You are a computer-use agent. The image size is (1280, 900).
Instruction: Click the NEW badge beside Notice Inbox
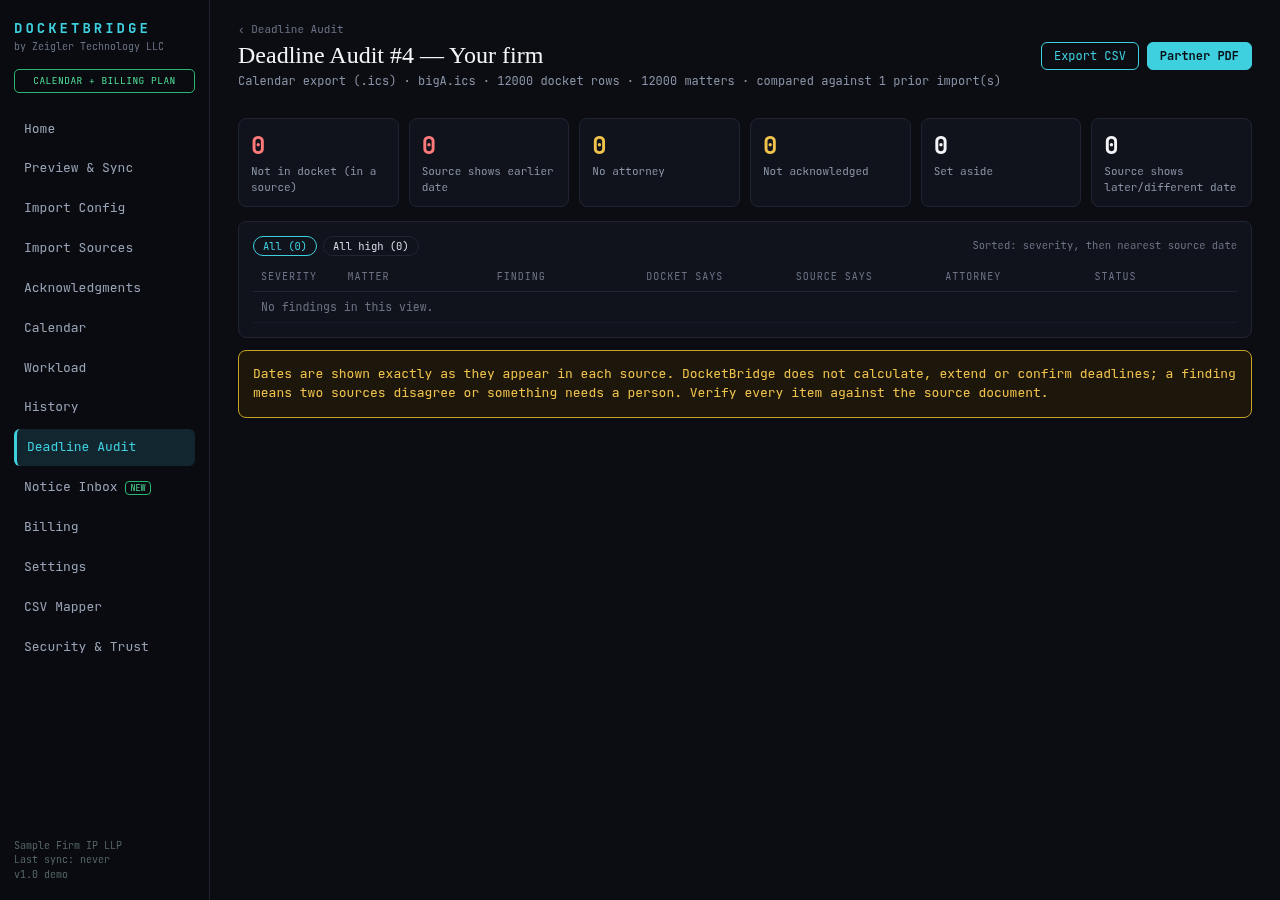click(x=138, y=488)
